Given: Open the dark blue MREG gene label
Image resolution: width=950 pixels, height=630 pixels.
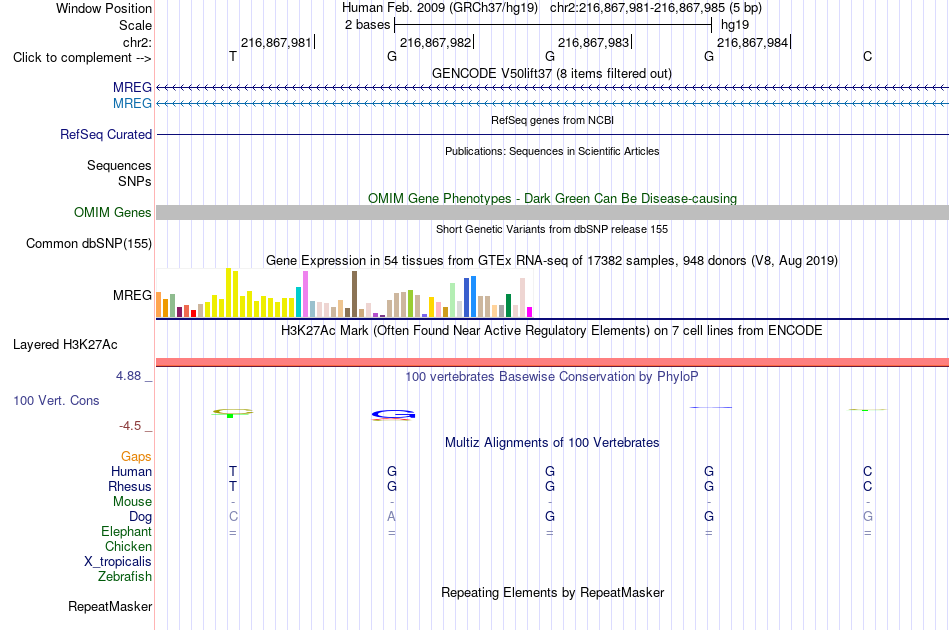Looking at the screenshot, I should [x=132, y=88].
